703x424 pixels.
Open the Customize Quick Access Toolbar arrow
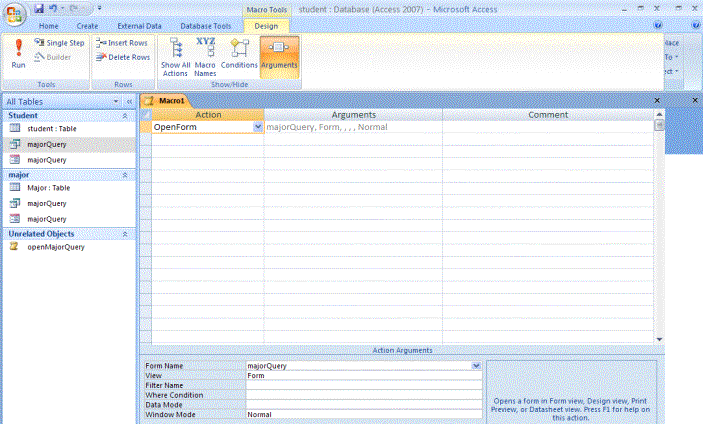[x=100, y=9]
